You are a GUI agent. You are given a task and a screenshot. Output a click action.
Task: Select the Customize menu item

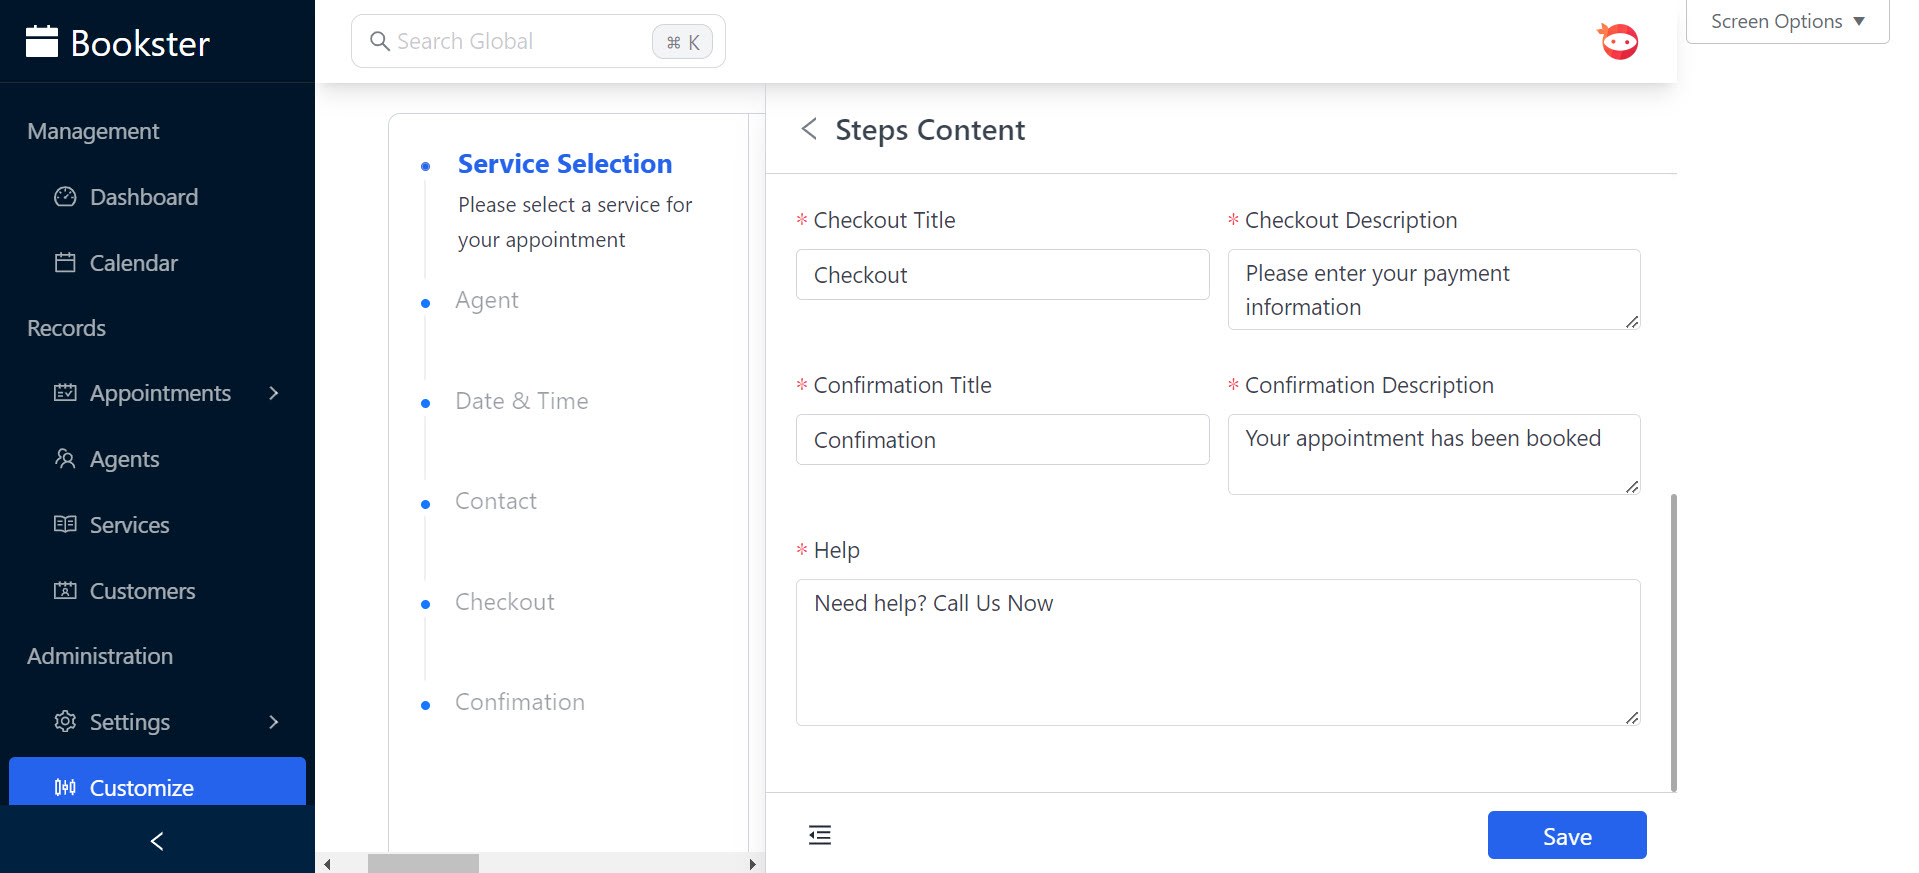141,787
